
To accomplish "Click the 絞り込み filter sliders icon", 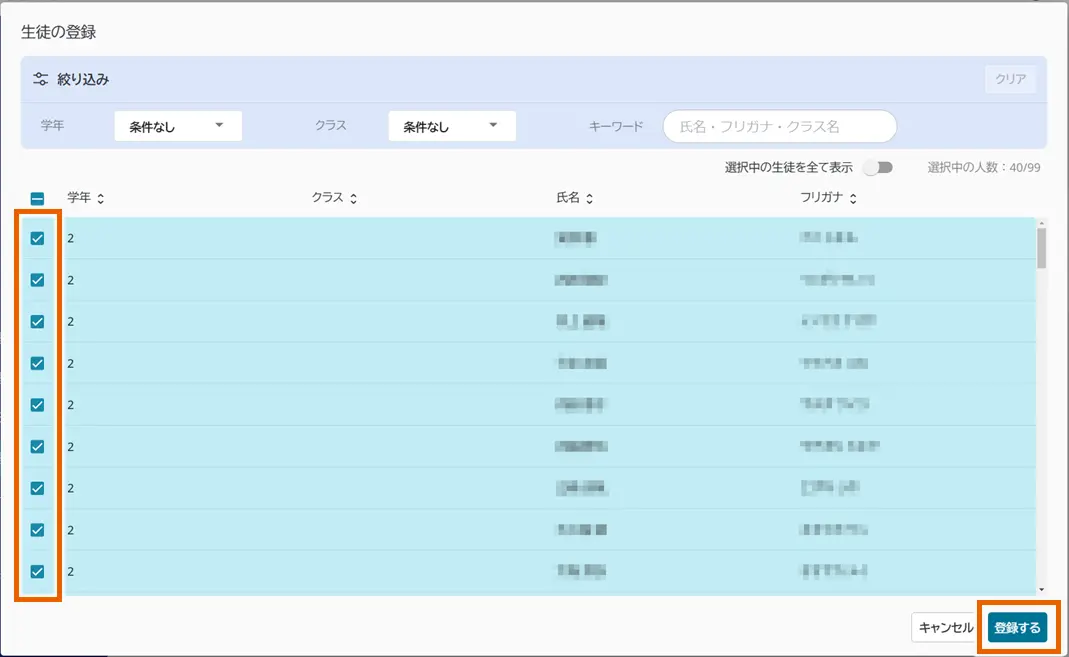I will (x=41, y=78).
